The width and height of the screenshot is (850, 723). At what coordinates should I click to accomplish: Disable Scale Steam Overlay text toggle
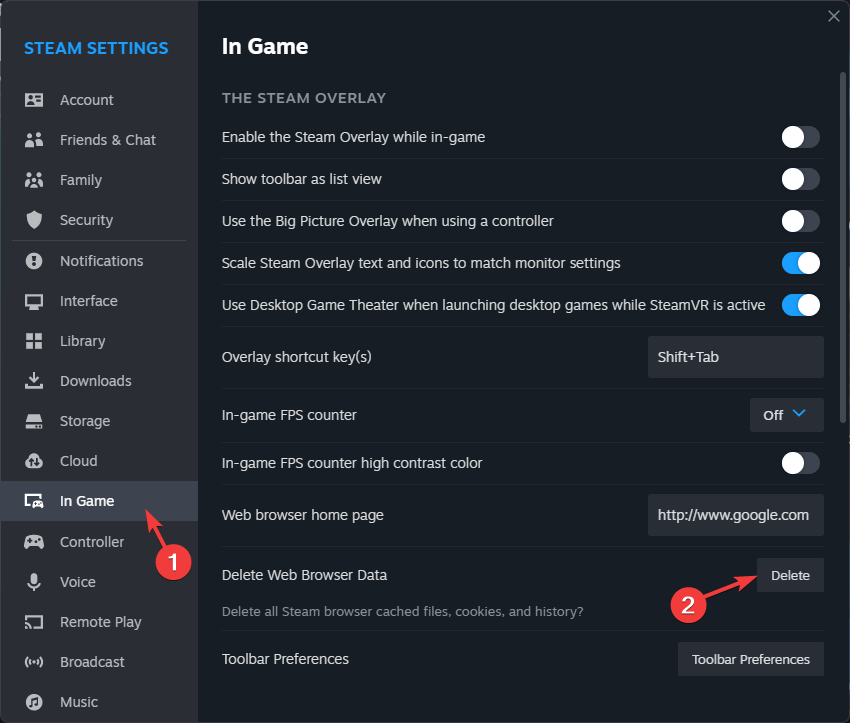[x=800, y=263]
